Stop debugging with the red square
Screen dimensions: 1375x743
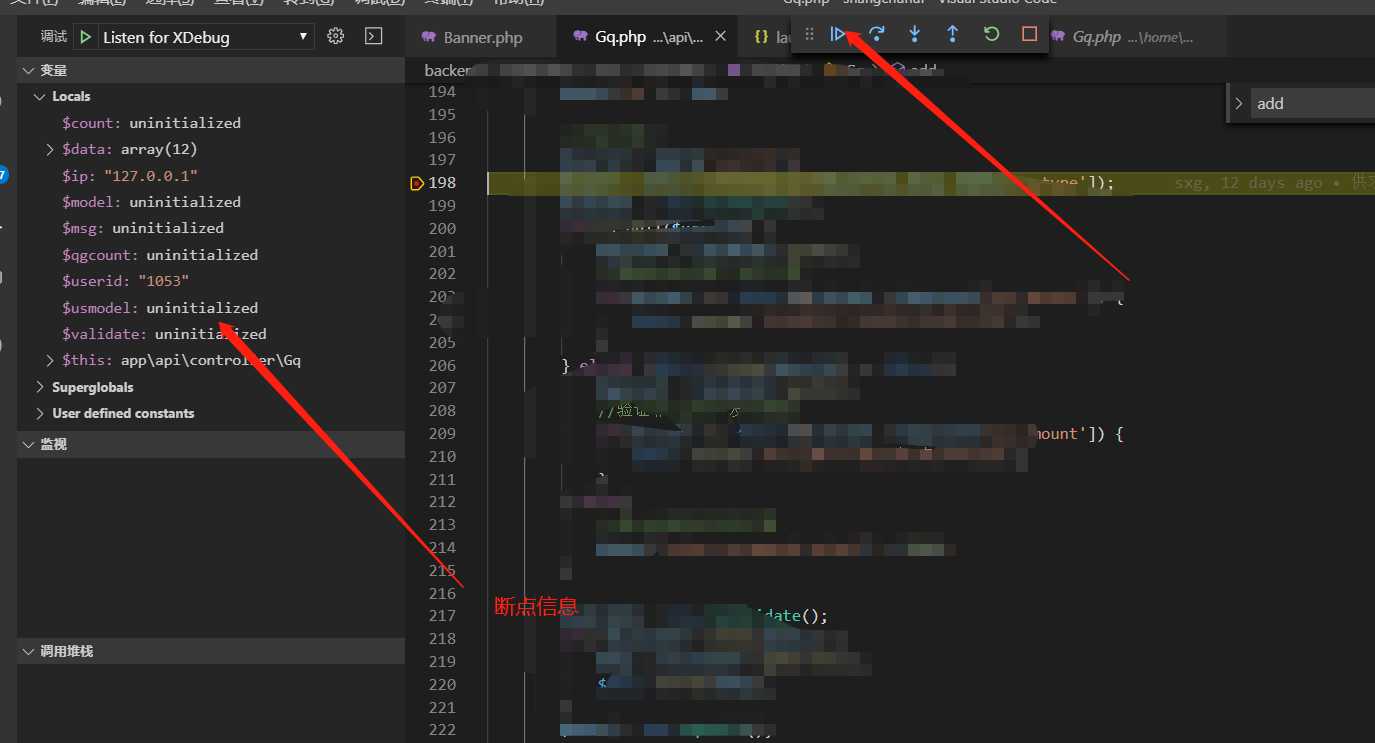(x=1029, y=34)
